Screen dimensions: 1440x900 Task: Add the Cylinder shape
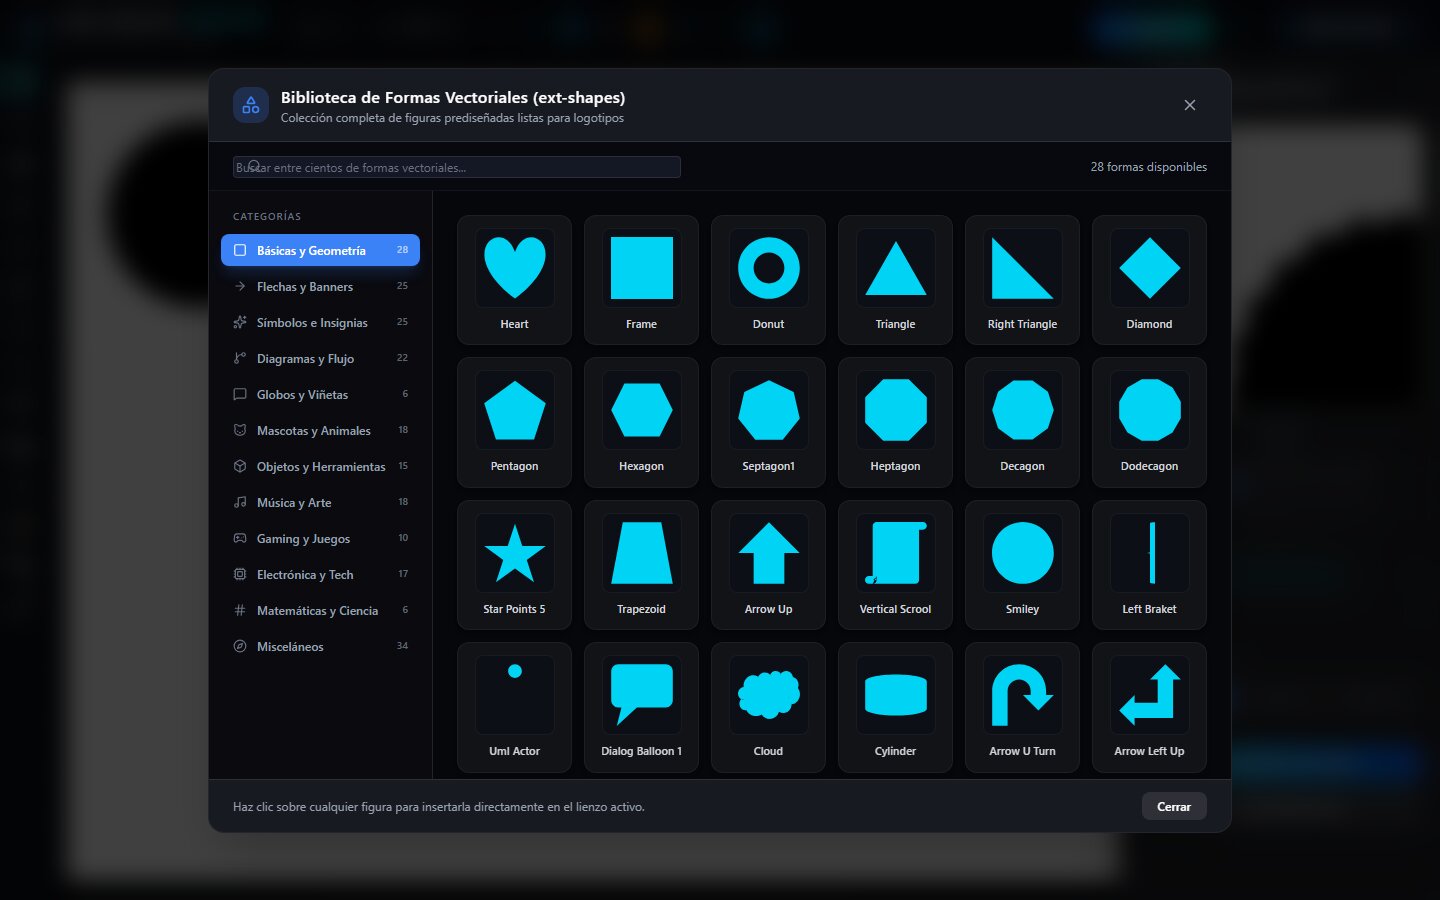[895, 707]
